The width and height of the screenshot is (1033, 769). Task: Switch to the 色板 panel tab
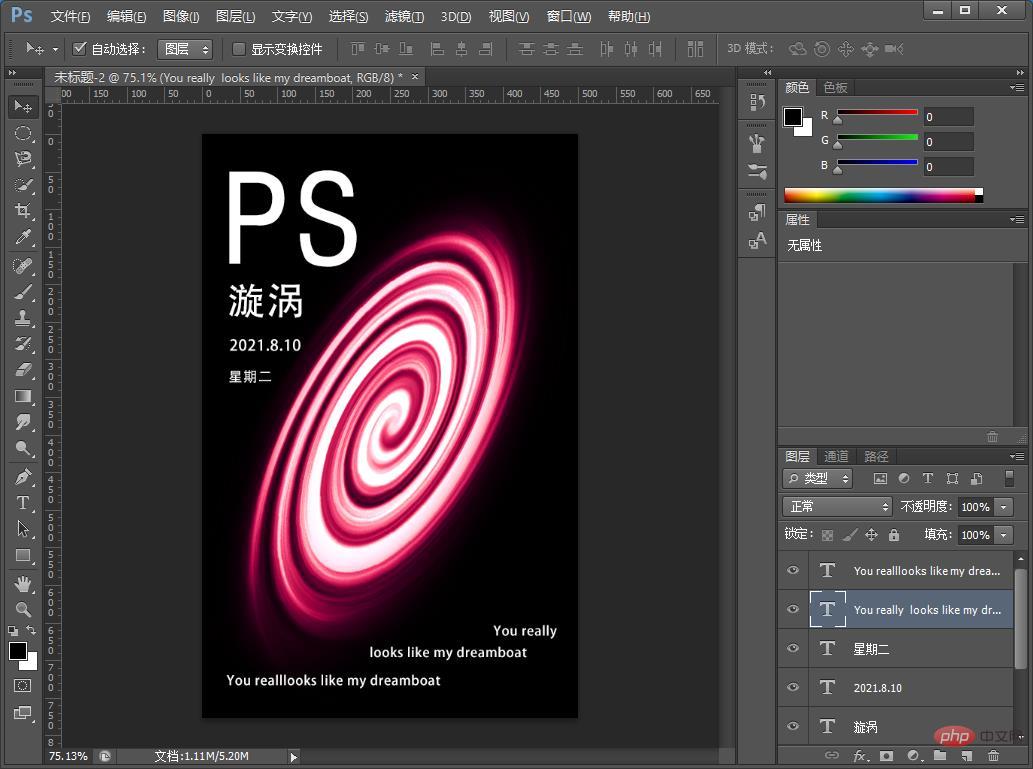(x=835, y=88)
